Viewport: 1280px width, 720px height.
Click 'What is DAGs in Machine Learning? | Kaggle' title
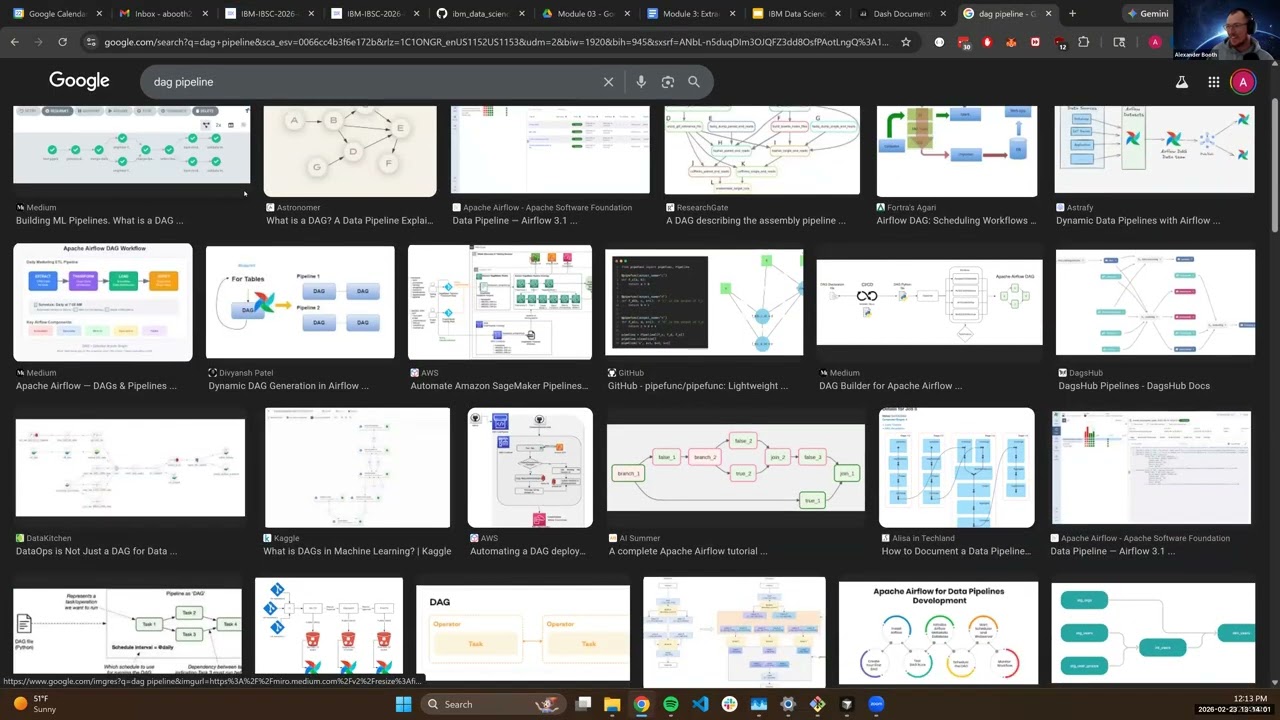(357, 551)
